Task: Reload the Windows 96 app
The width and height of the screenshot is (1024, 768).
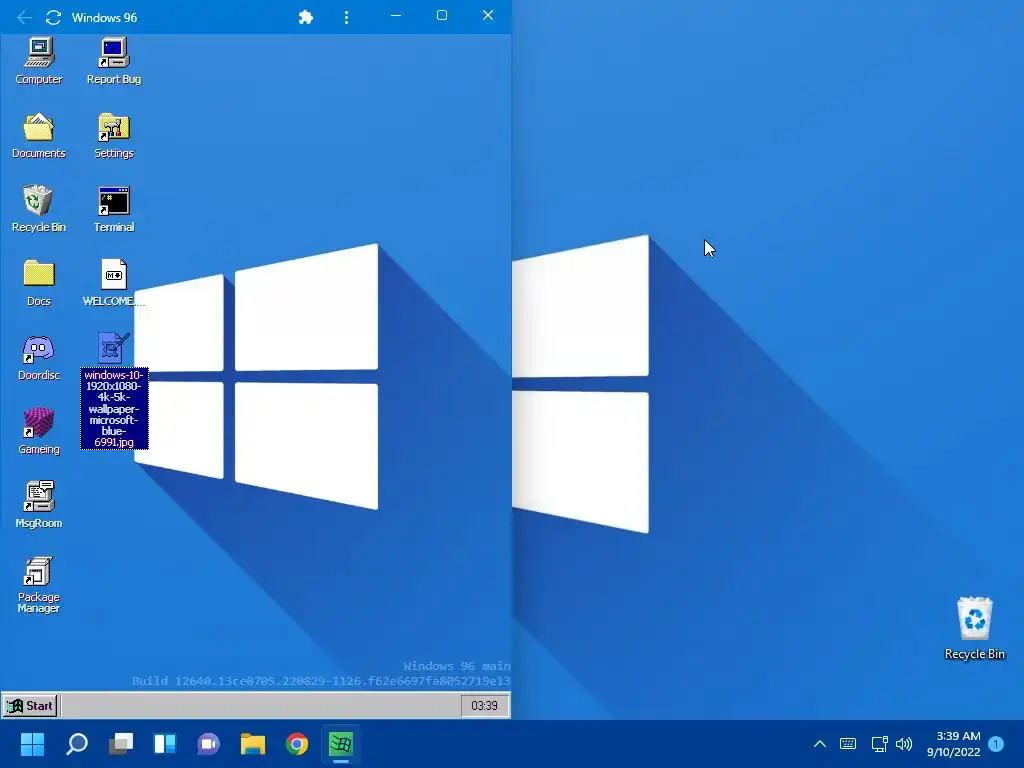Action: [x=54, y=18]
